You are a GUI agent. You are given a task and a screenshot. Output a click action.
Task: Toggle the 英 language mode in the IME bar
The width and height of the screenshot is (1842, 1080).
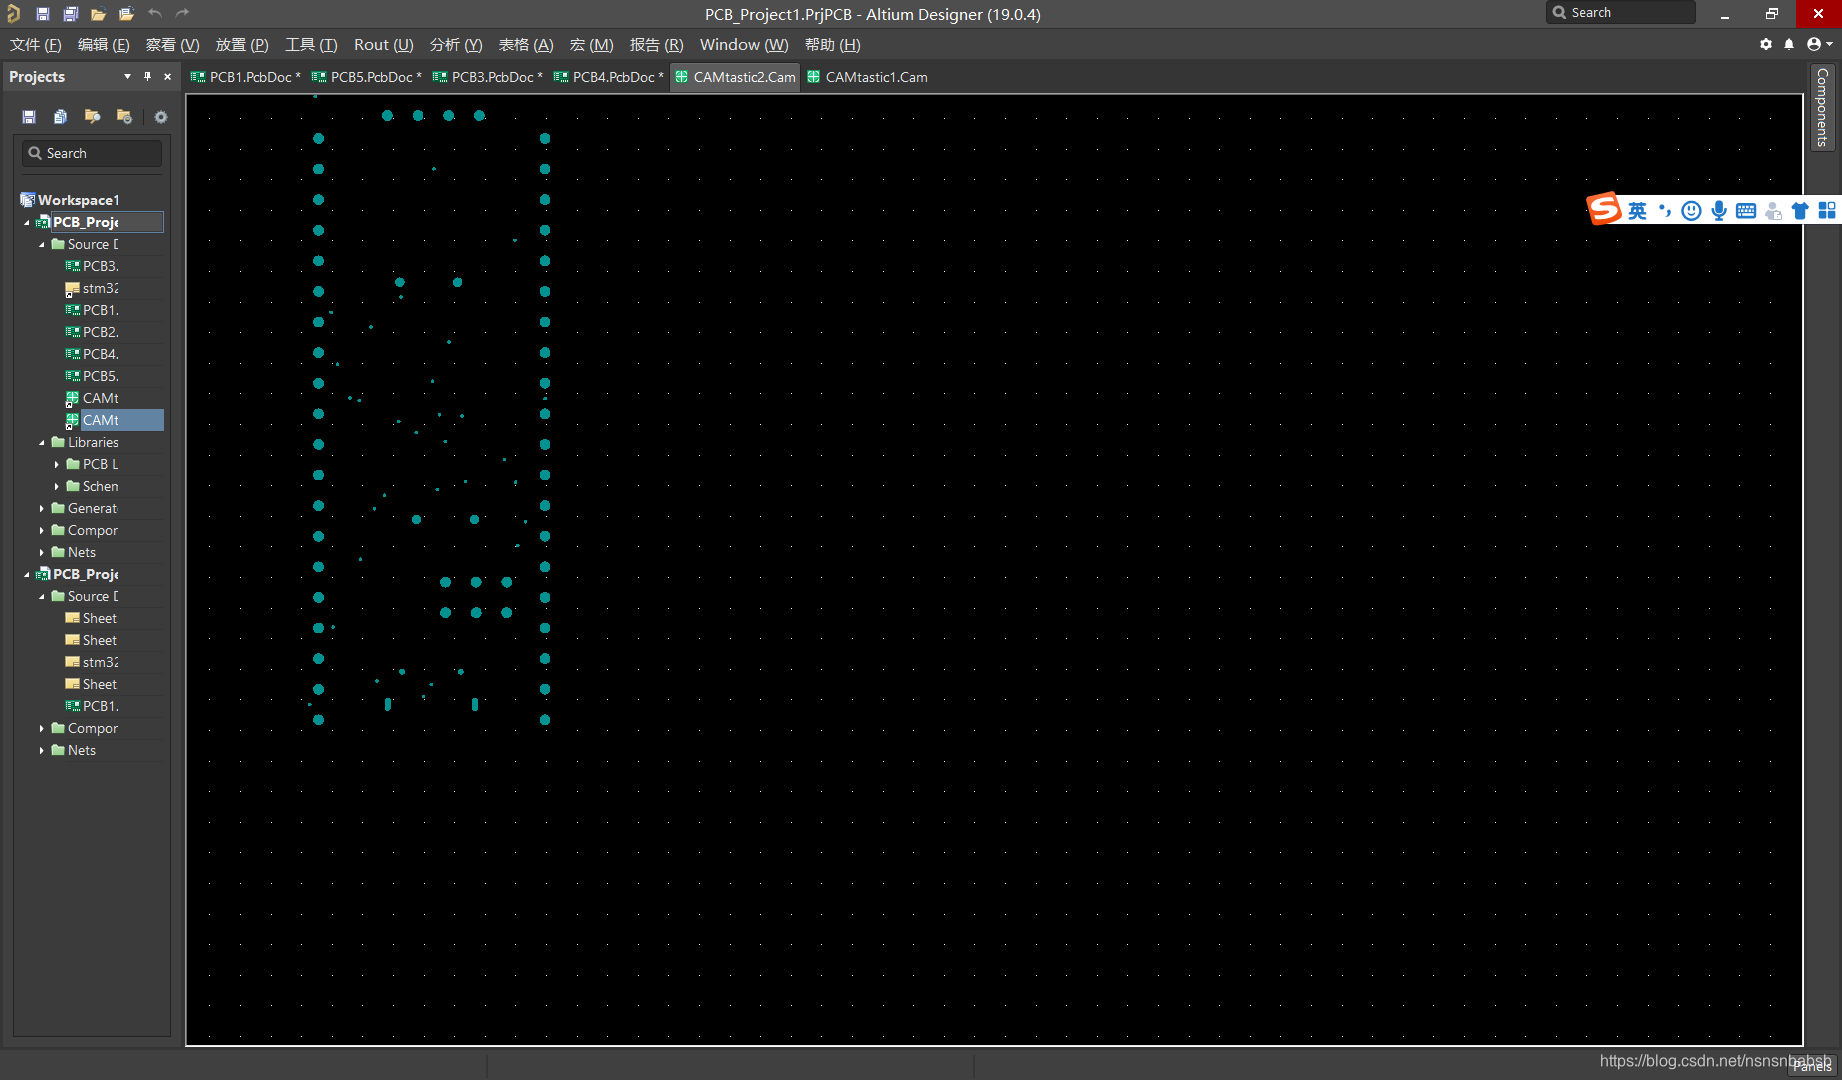tap(1637, 210)
